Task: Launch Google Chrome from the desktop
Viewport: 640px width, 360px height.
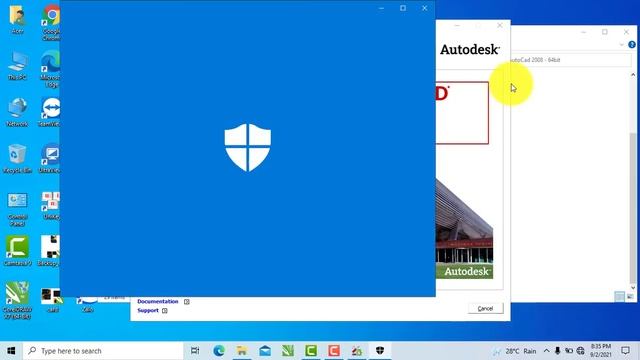Action: pos(51,22)
